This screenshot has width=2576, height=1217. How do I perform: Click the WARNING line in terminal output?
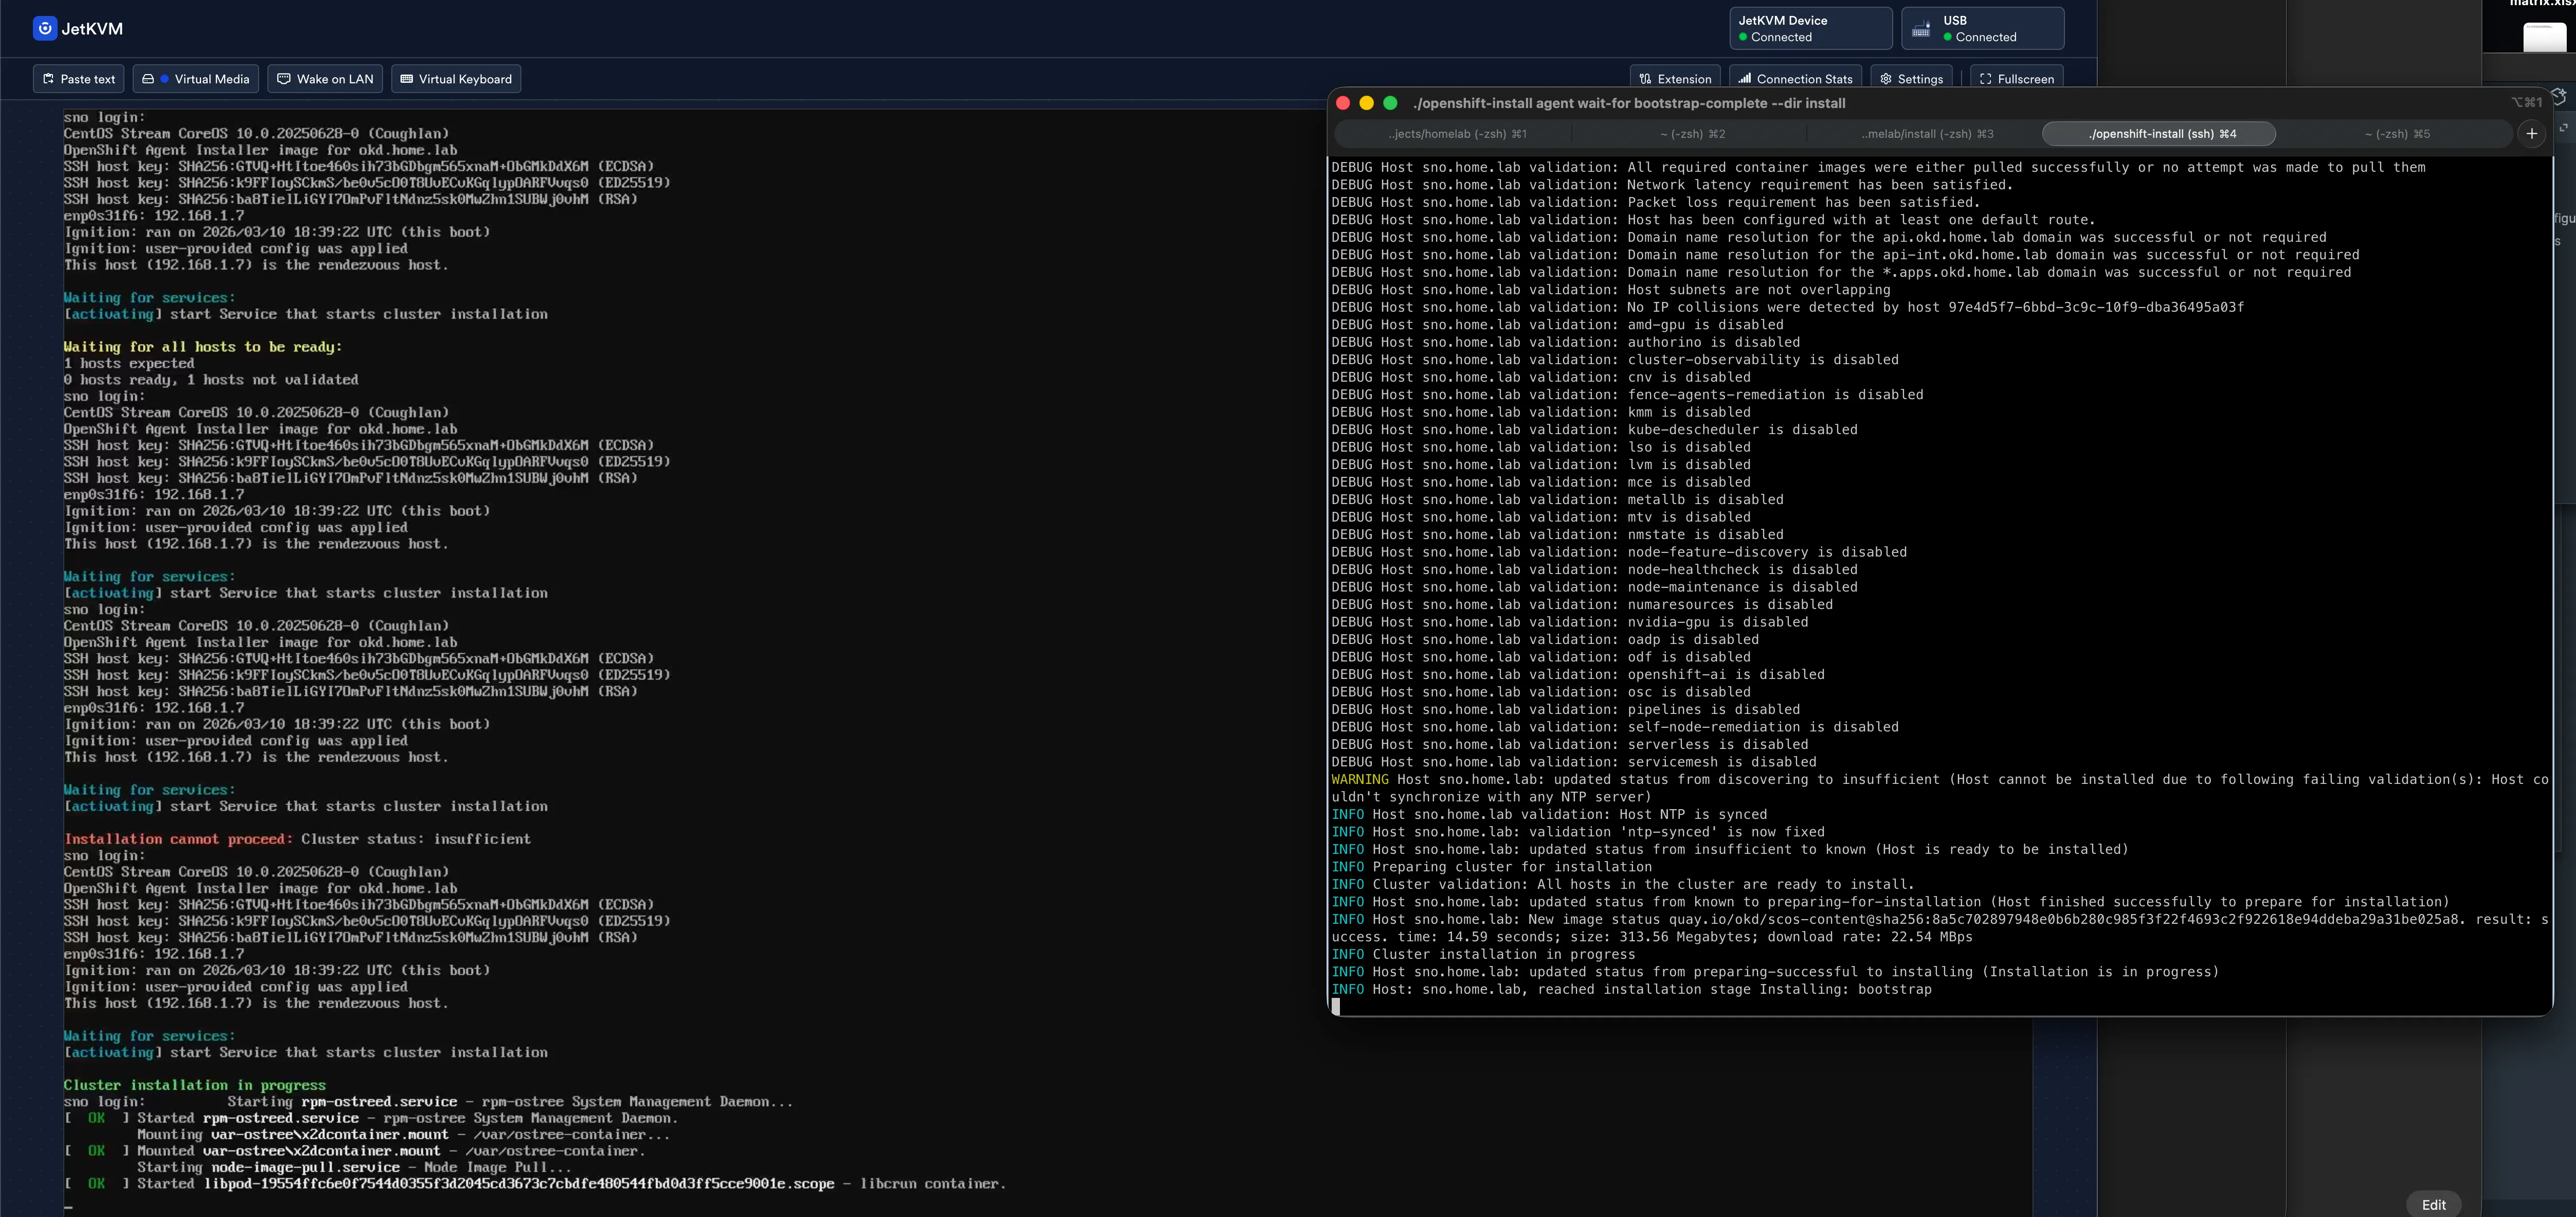point(1939,788)
